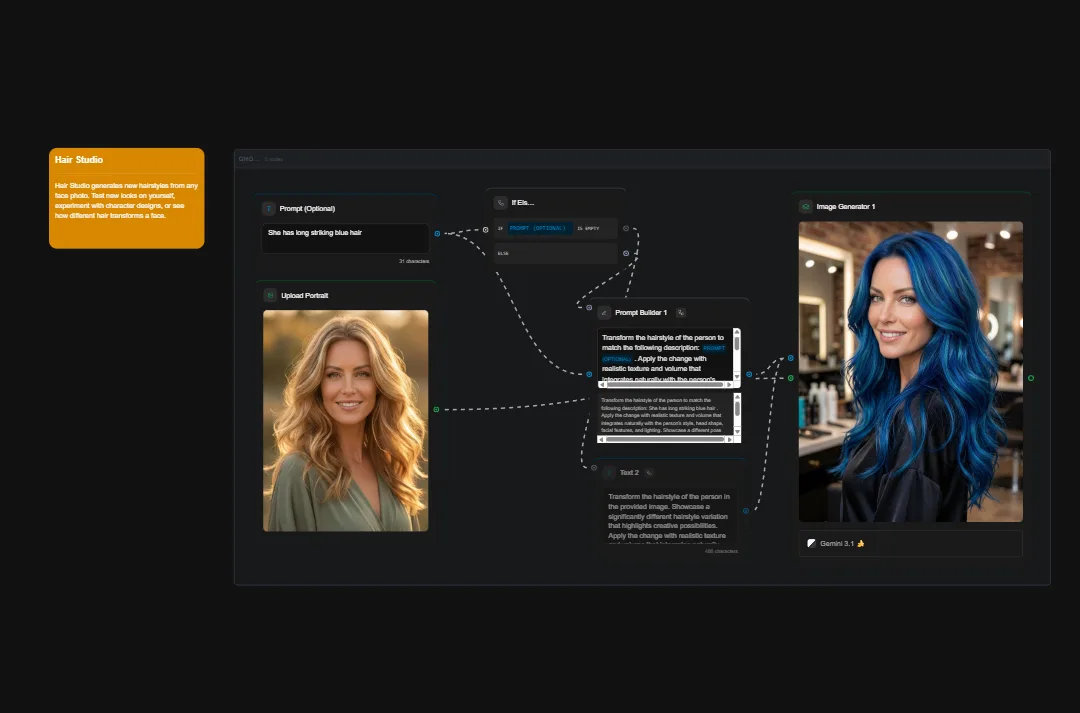Open the Gemini 3.1 model selector

[x=910, y=543]
